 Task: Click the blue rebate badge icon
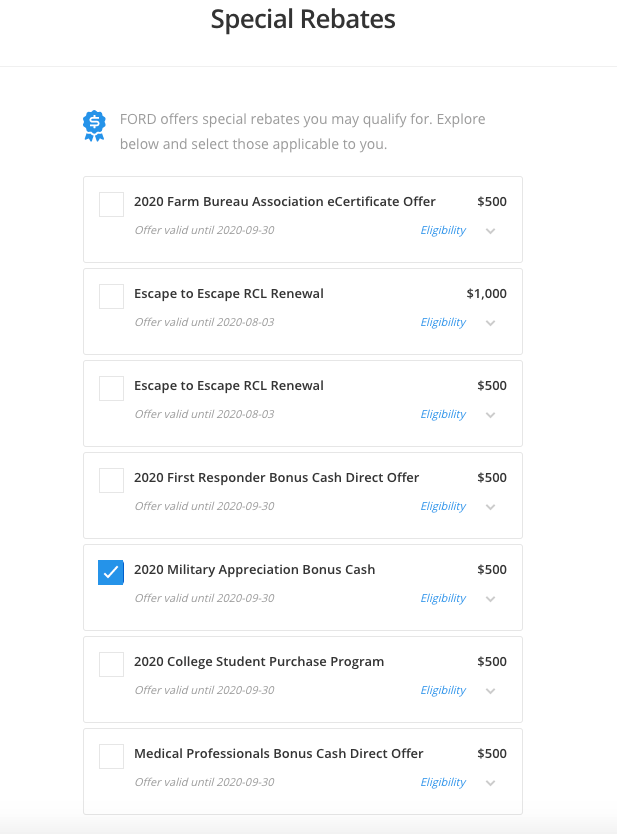94,125
